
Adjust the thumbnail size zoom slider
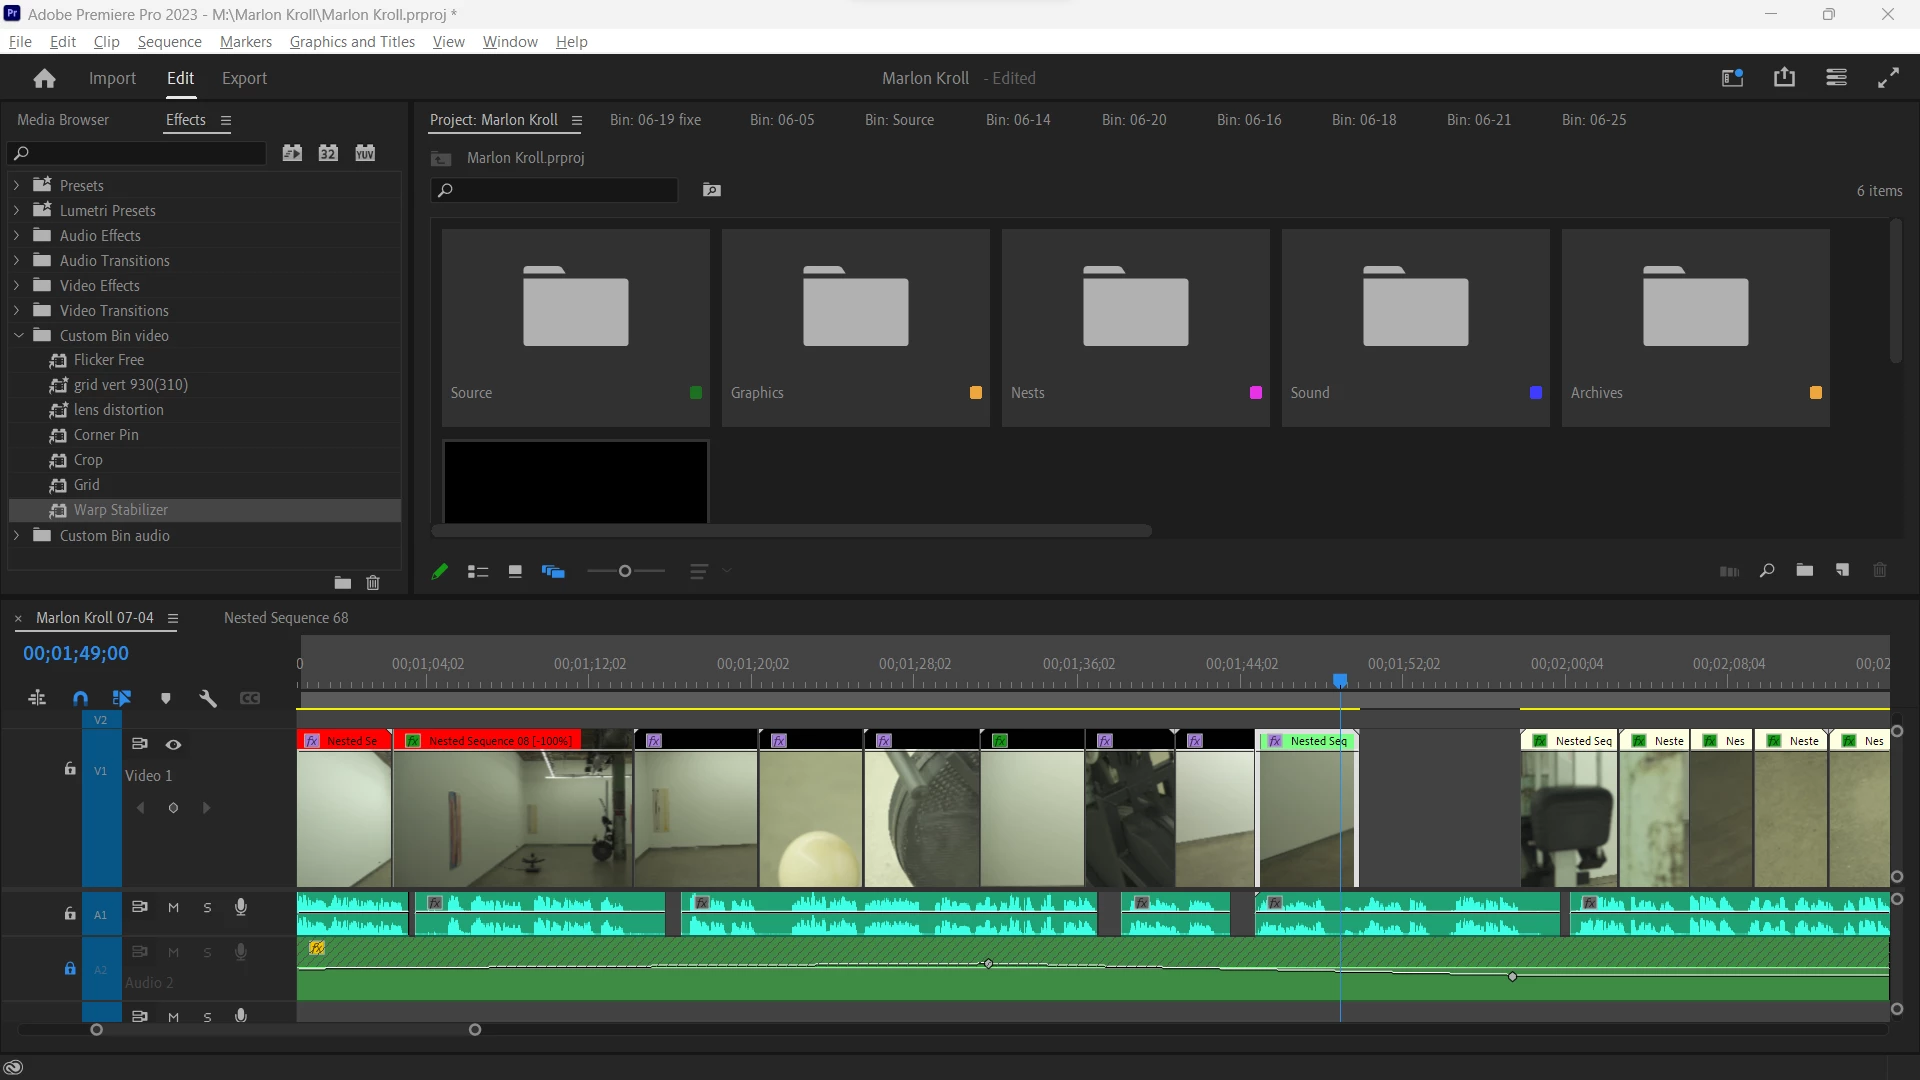625,571
